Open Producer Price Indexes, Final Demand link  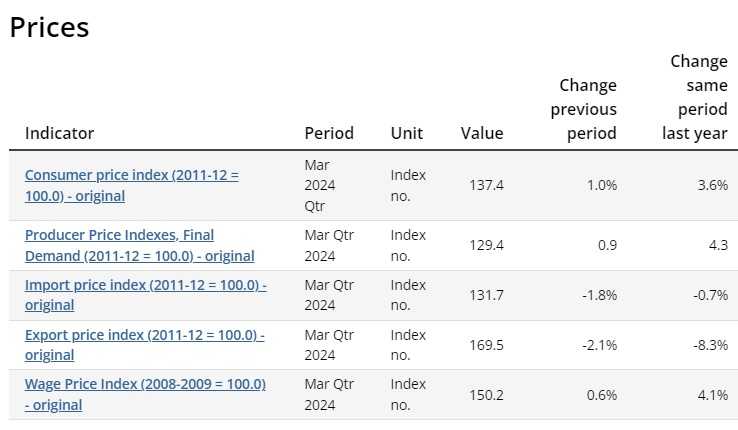click(x=120, y=235)
